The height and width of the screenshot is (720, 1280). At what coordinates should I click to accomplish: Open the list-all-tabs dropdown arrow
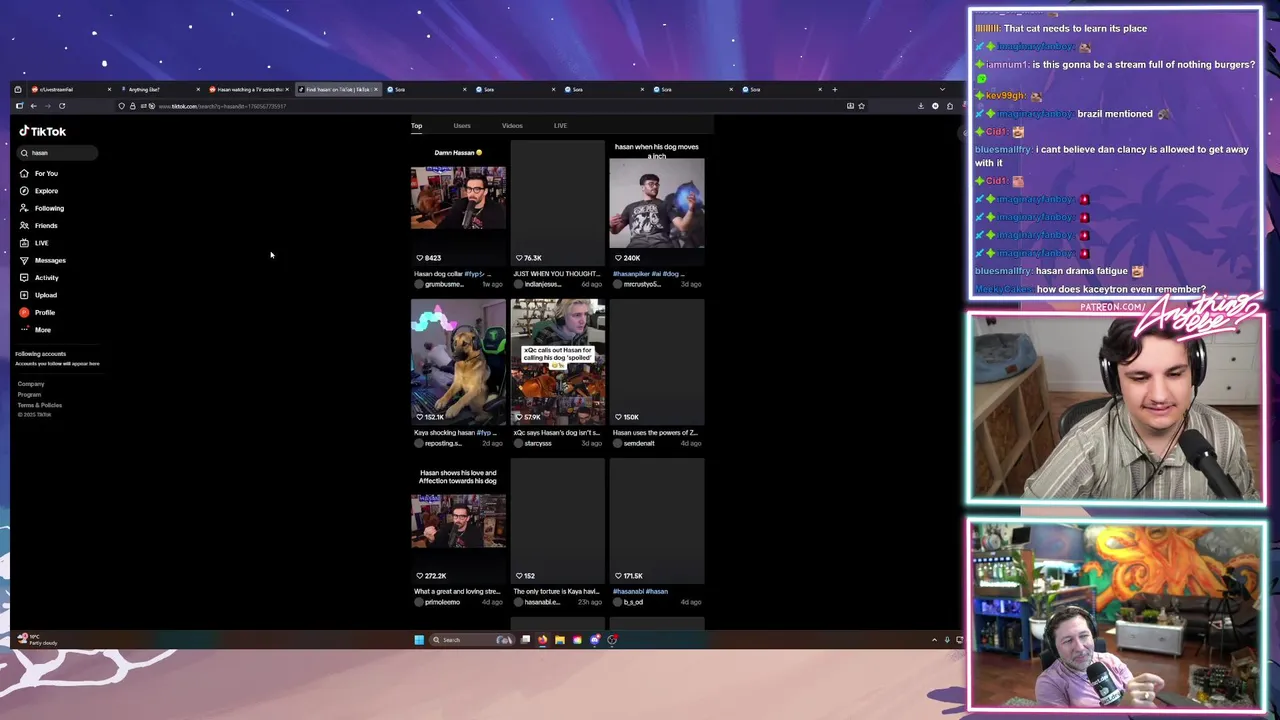pyautogui.click(x=942, y=90)
